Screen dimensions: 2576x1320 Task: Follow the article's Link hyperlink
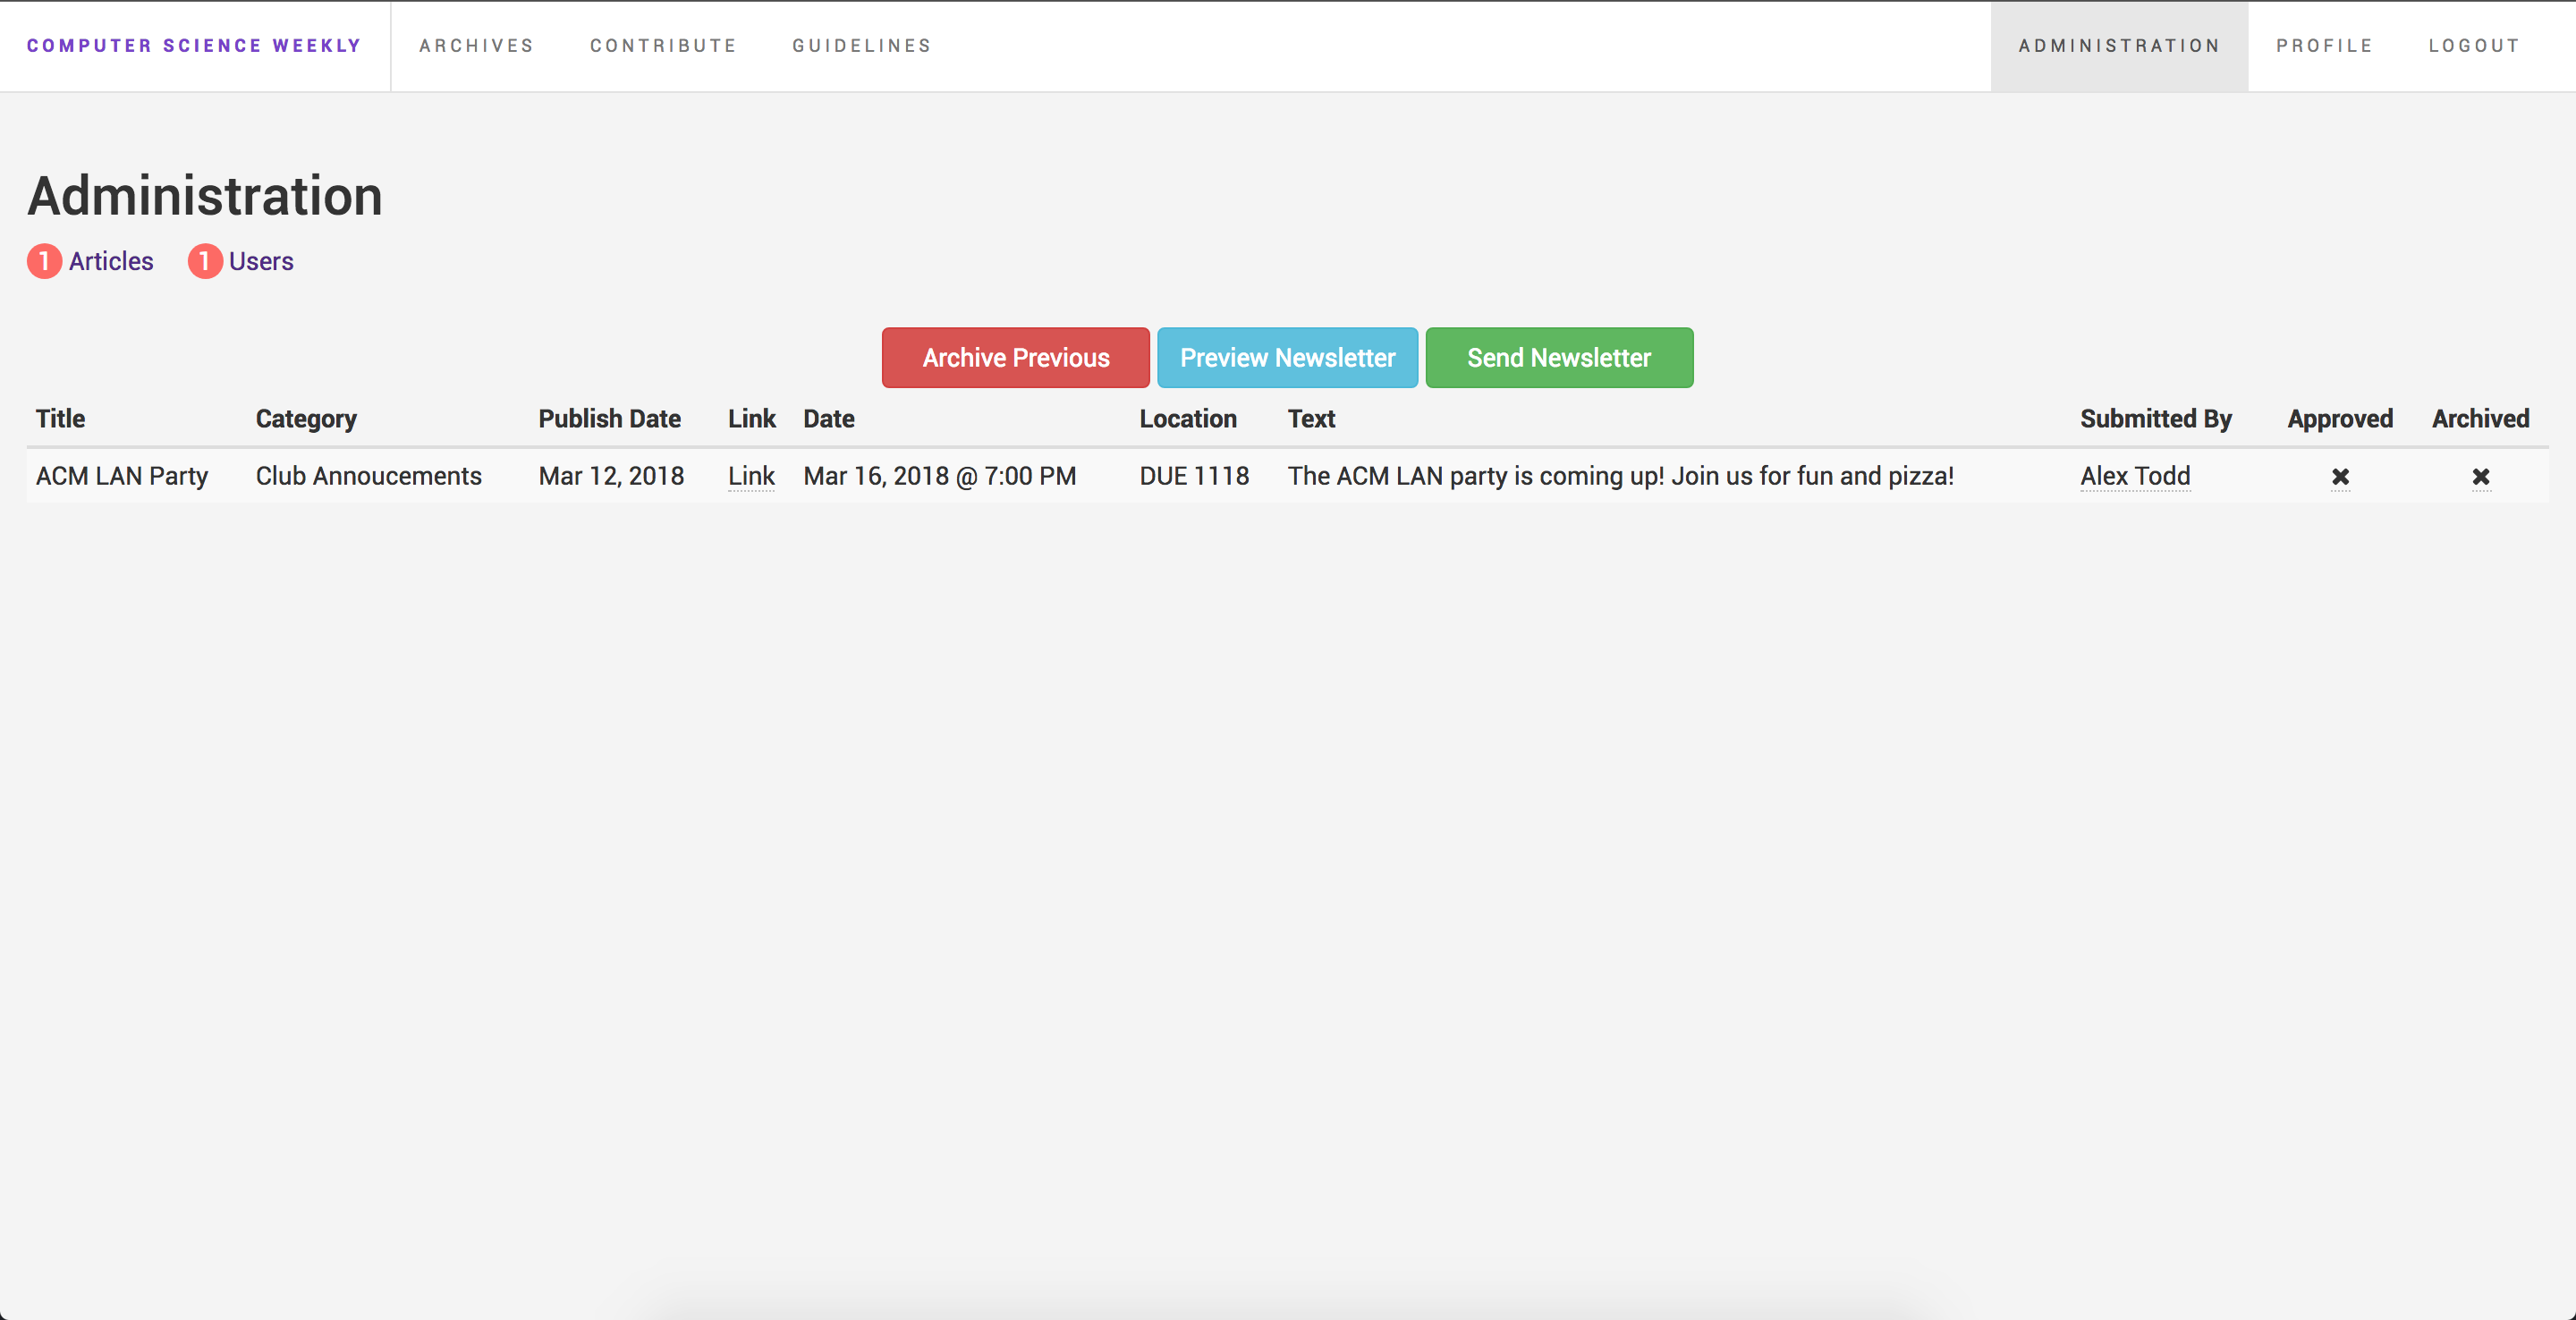751,476
